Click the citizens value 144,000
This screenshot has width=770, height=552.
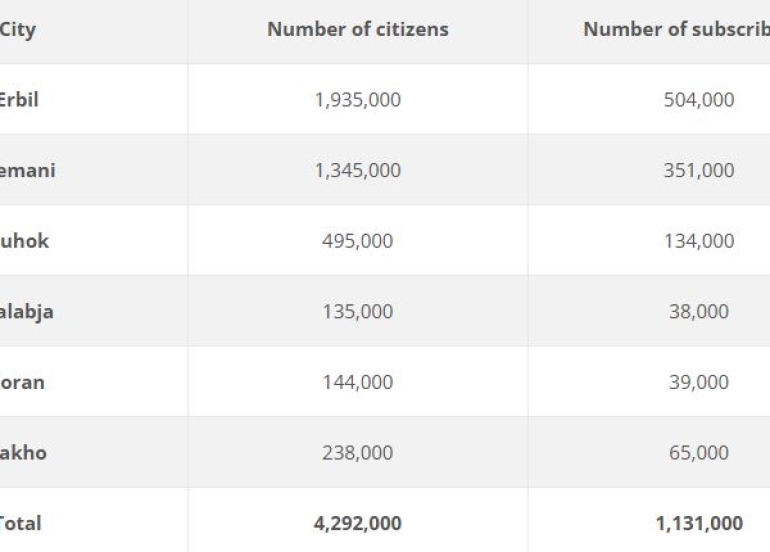point(357,382)
